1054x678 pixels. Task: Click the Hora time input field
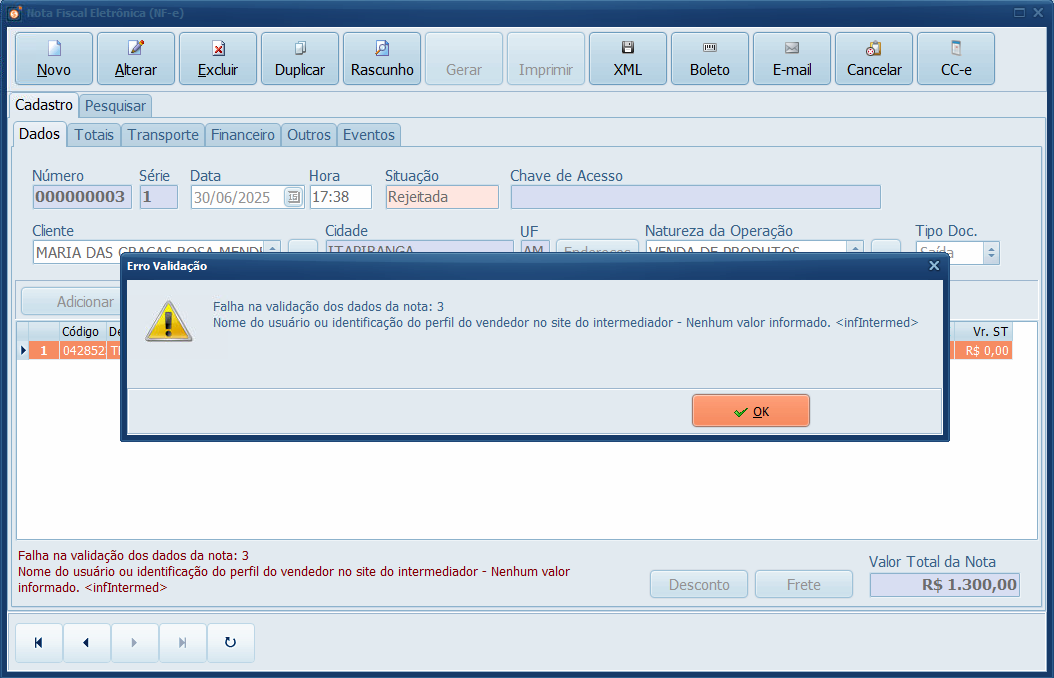tap(340, 197)
